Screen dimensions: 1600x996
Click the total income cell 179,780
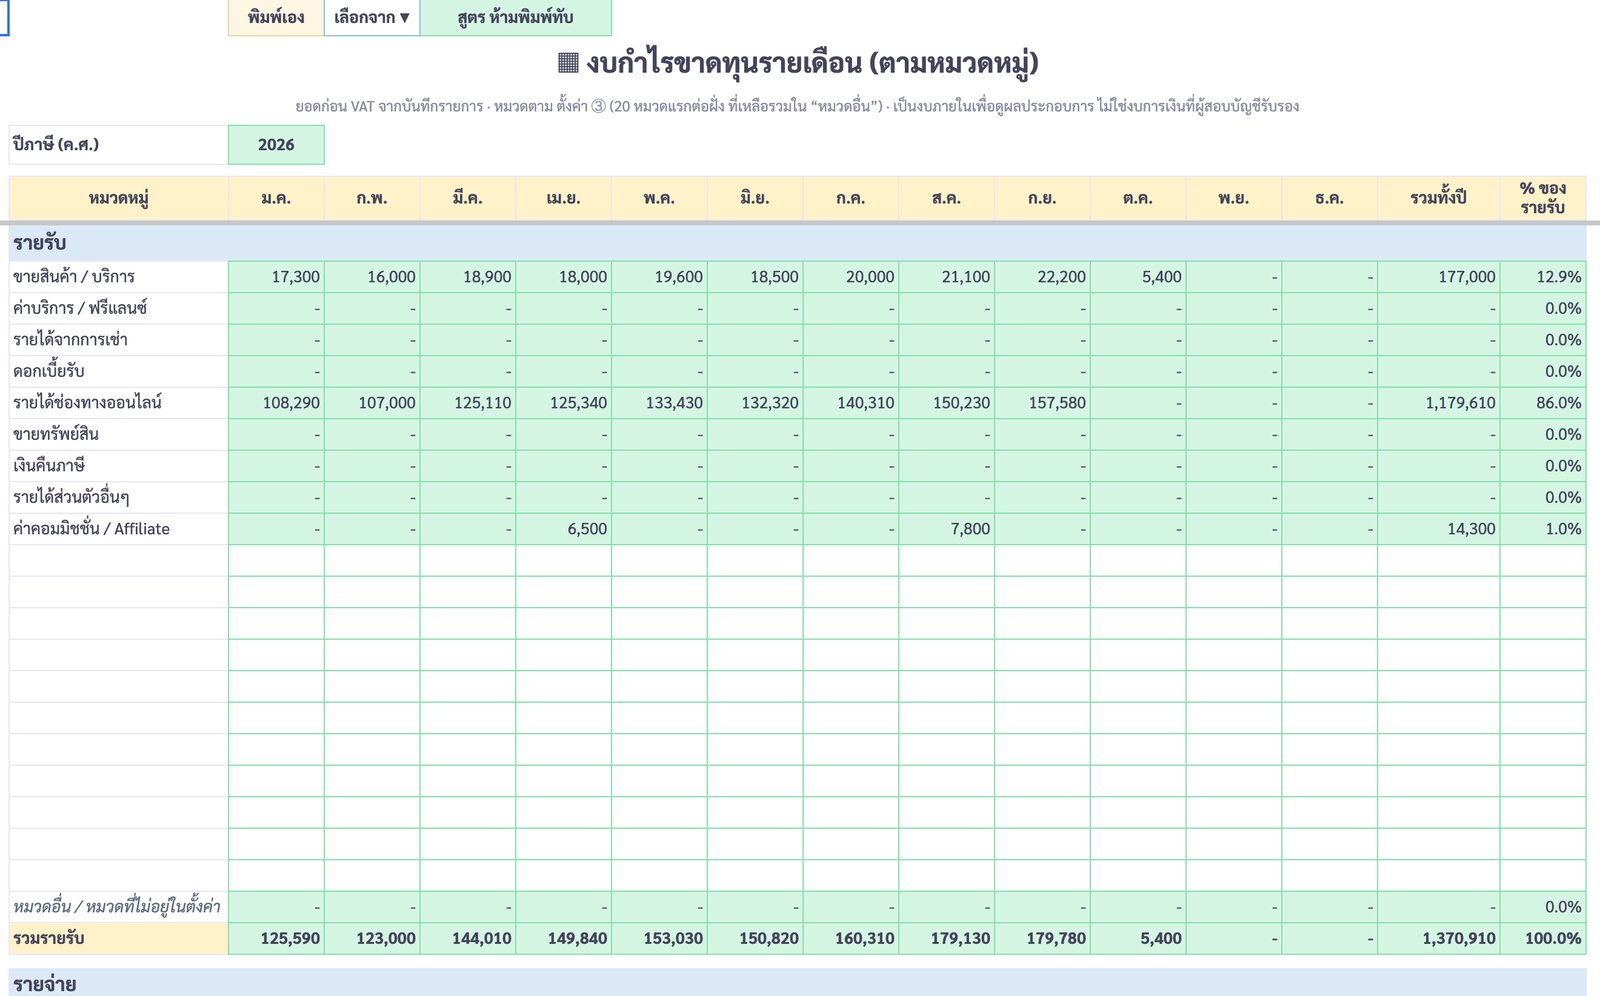click(1042, 939)
